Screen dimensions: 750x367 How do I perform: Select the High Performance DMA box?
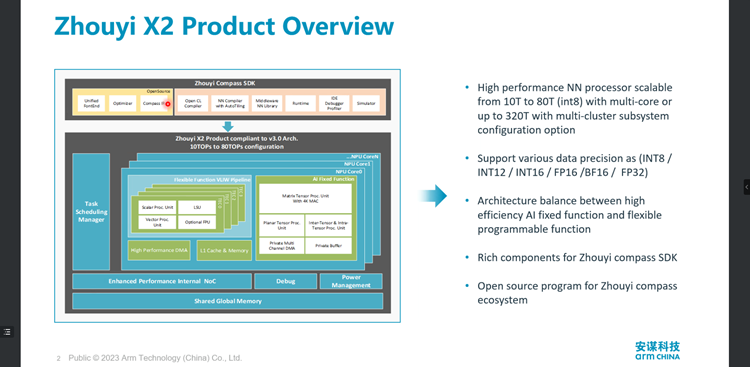click(159, 250)
